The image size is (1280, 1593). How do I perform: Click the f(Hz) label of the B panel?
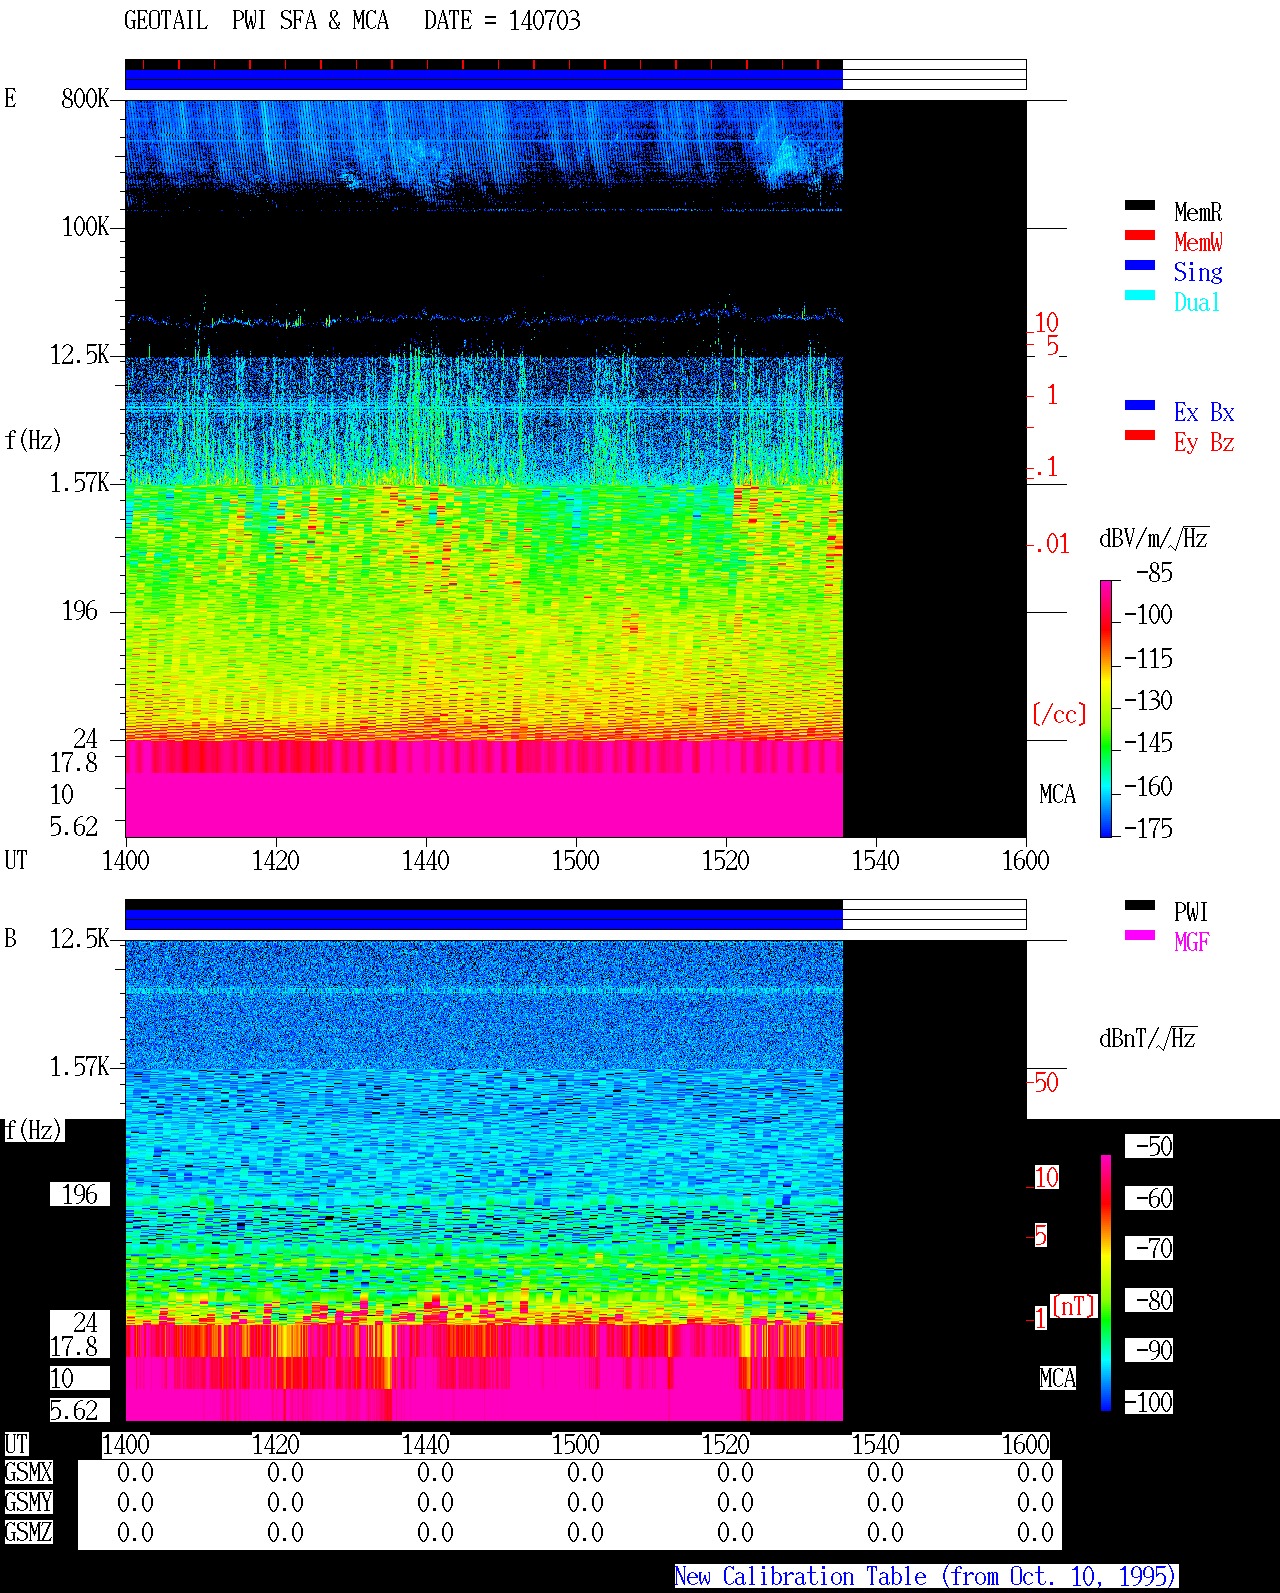click(x=33, y=1130)
